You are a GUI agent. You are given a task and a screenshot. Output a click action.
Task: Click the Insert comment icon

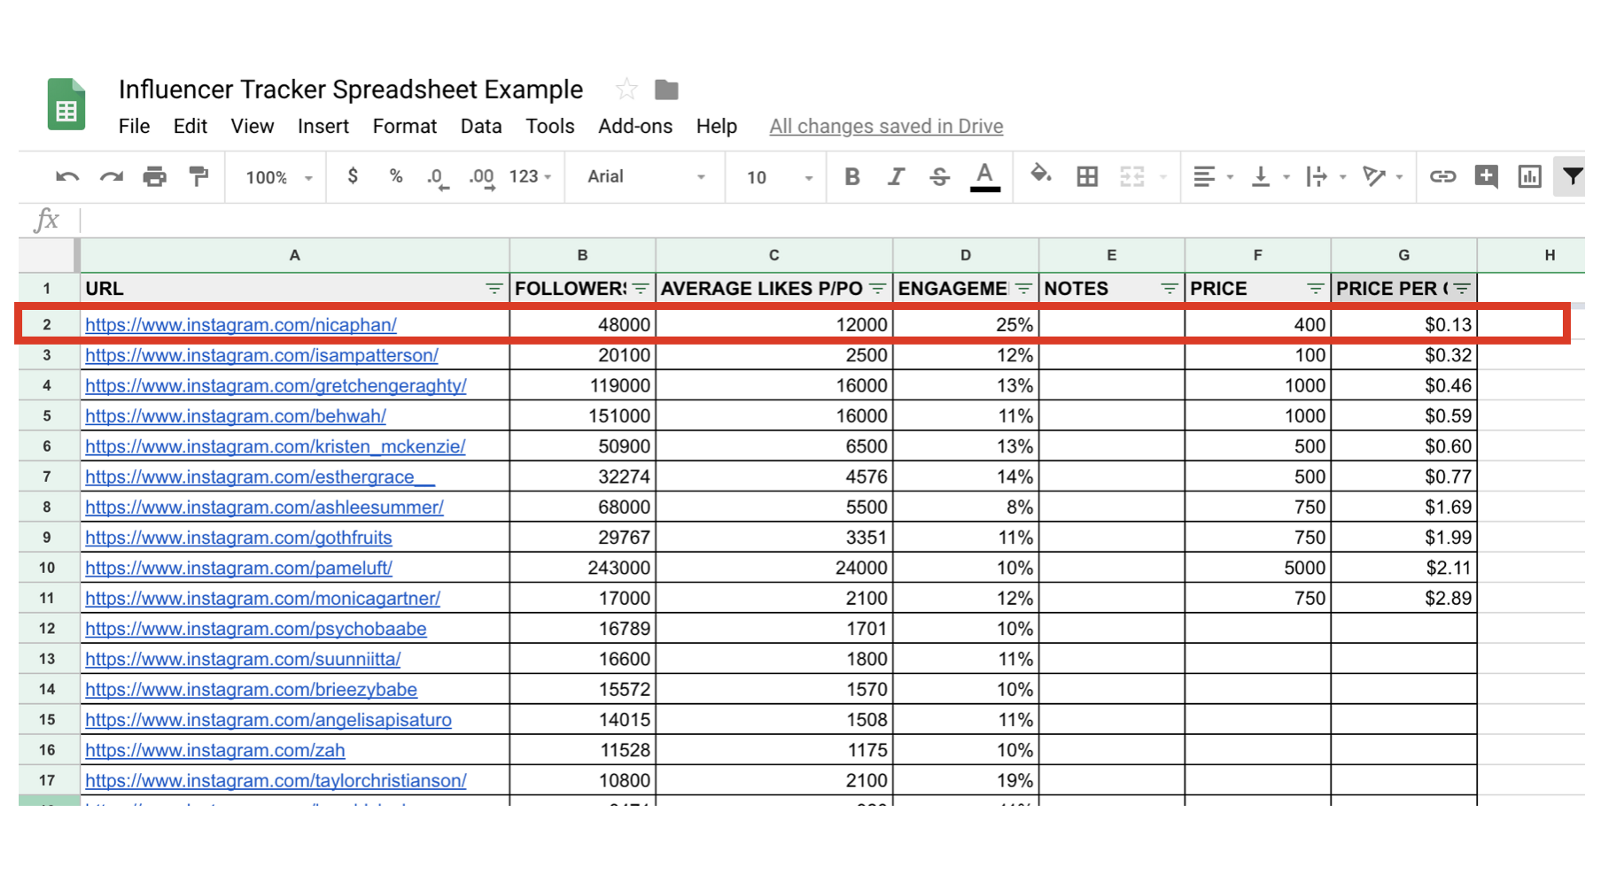[x=1486, y=177]
